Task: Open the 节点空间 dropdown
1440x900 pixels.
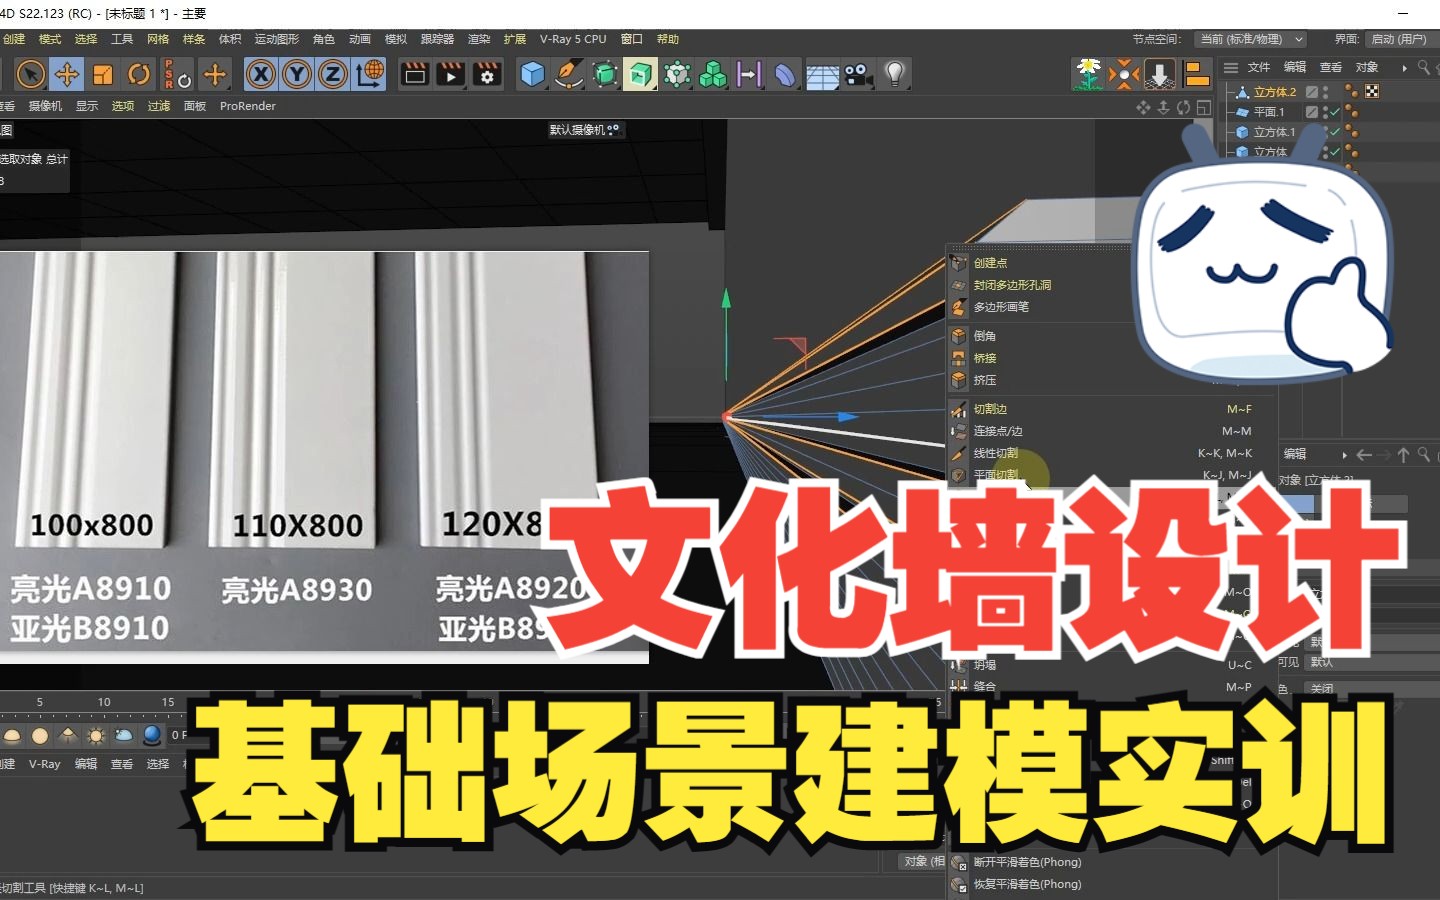Action: pos(1250,39)
